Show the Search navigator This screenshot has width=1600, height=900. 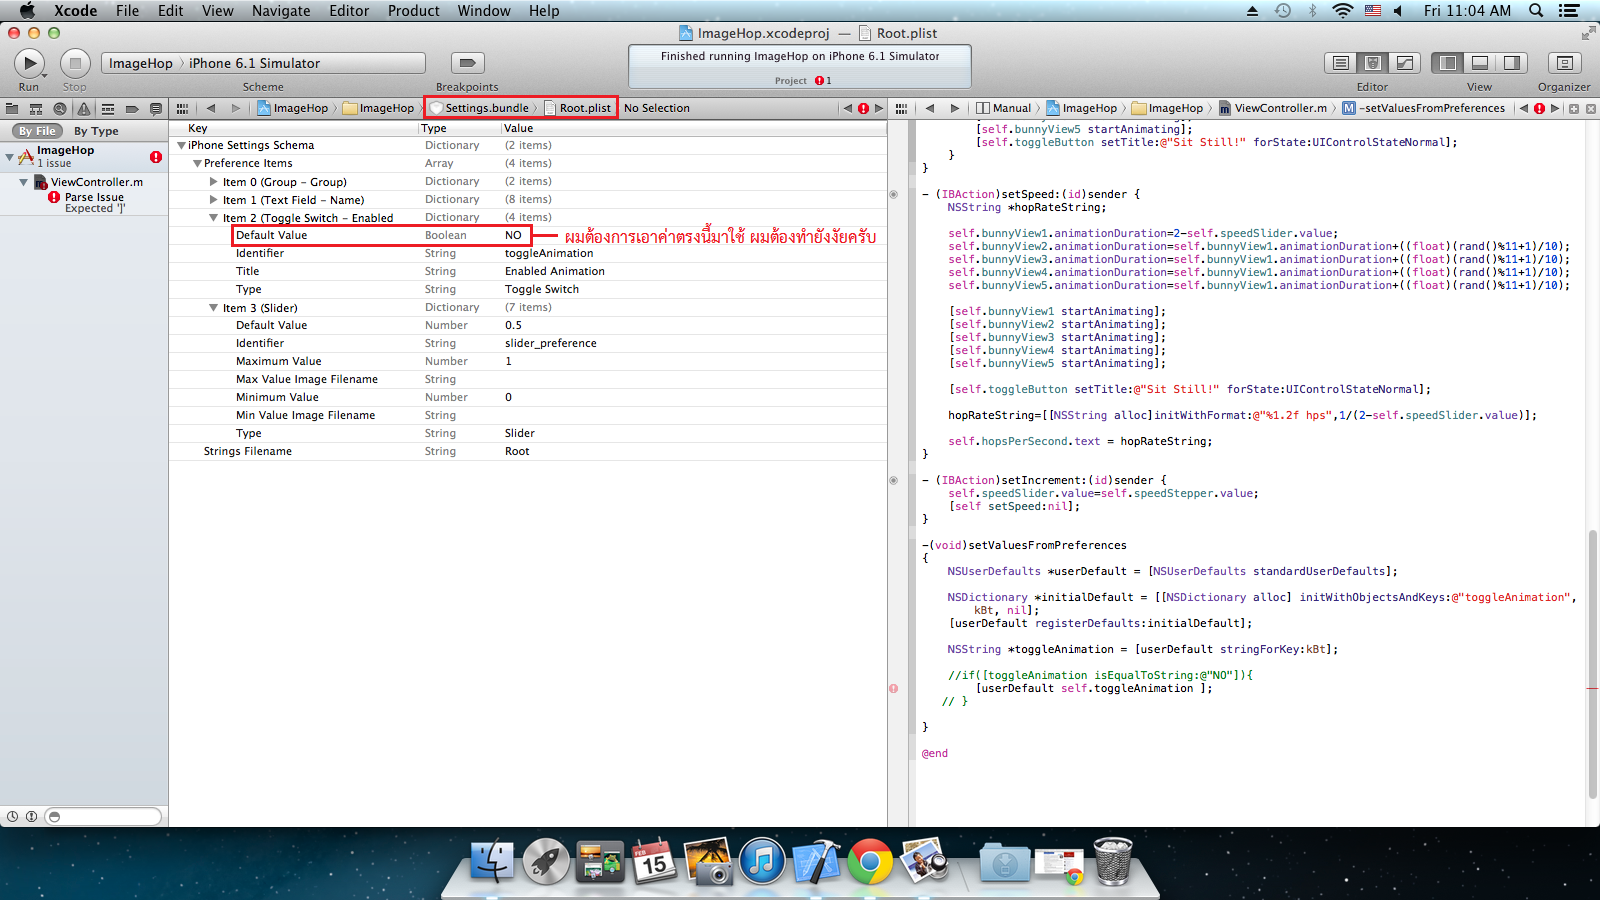pyautogui.click(x=60, y=108)
